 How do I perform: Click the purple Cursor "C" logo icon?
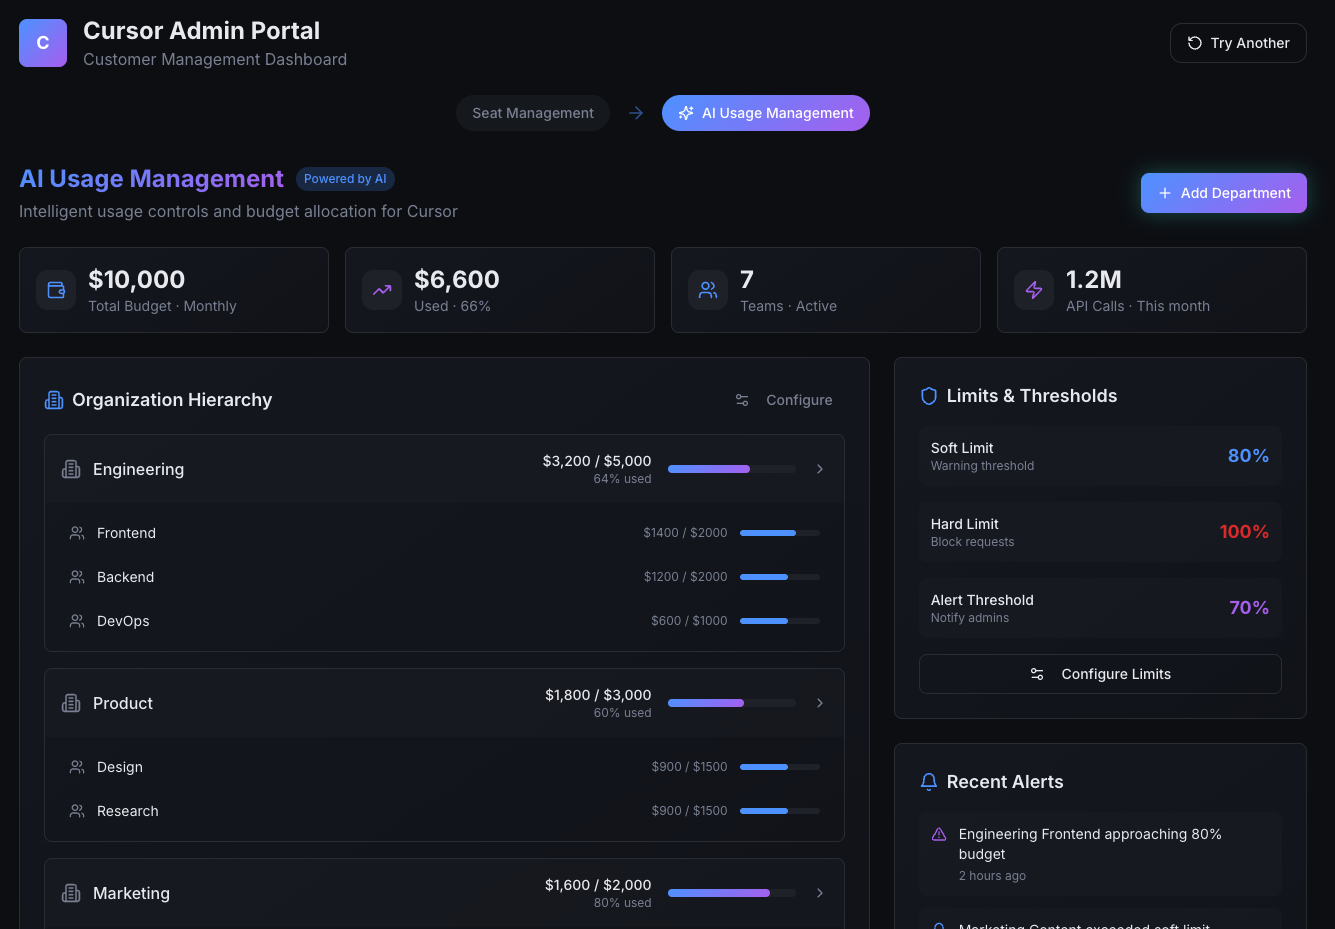(43, 43)
